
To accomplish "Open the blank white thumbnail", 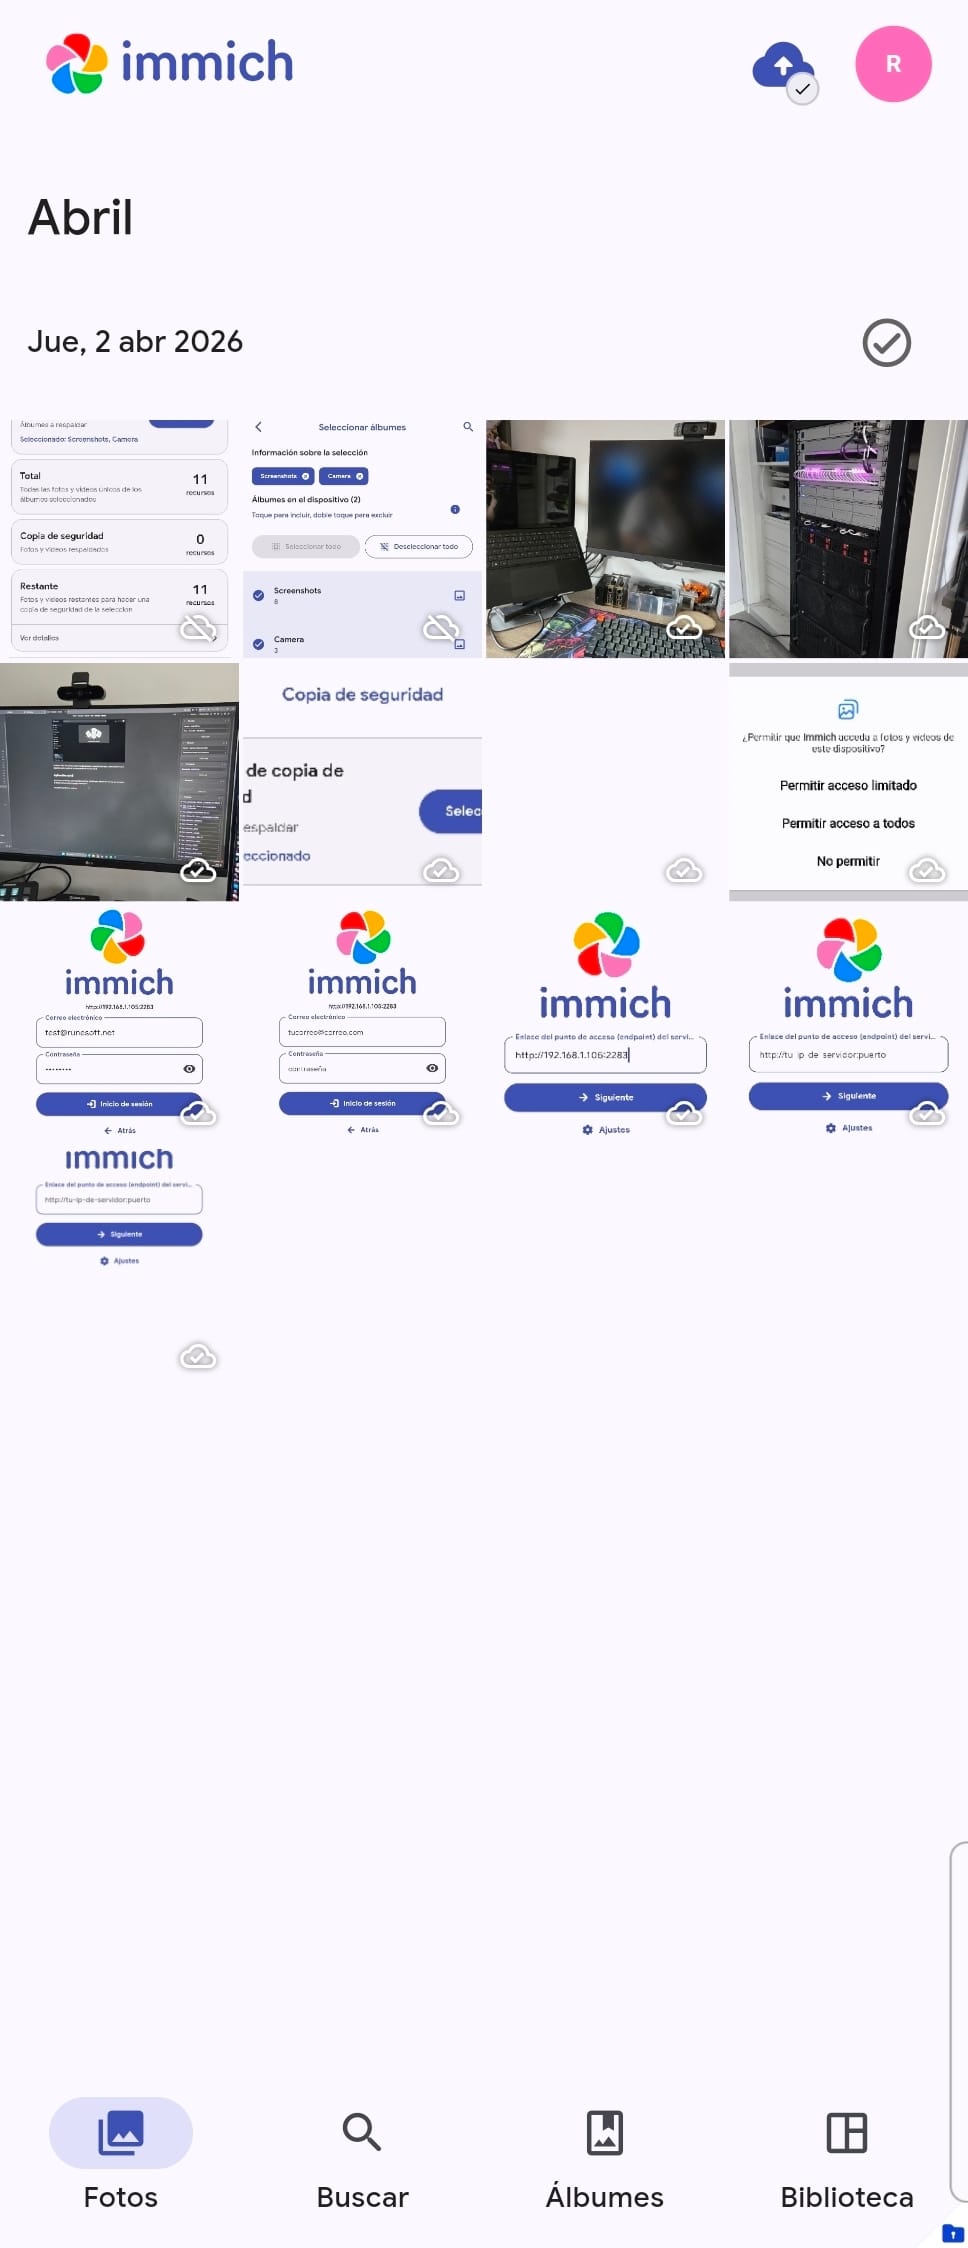I will pyautogui.click(x=605, y=782).
